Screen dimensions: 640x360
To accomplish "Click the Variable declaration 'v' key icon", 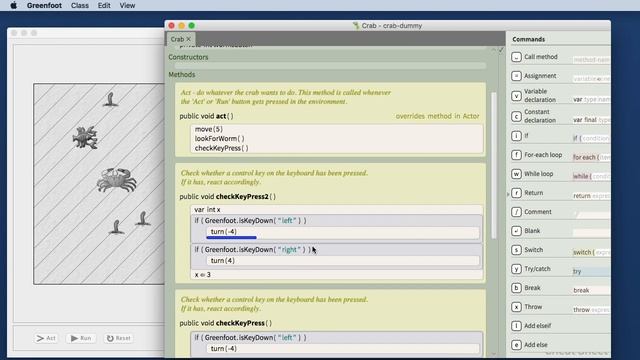I will pos(516,96).
